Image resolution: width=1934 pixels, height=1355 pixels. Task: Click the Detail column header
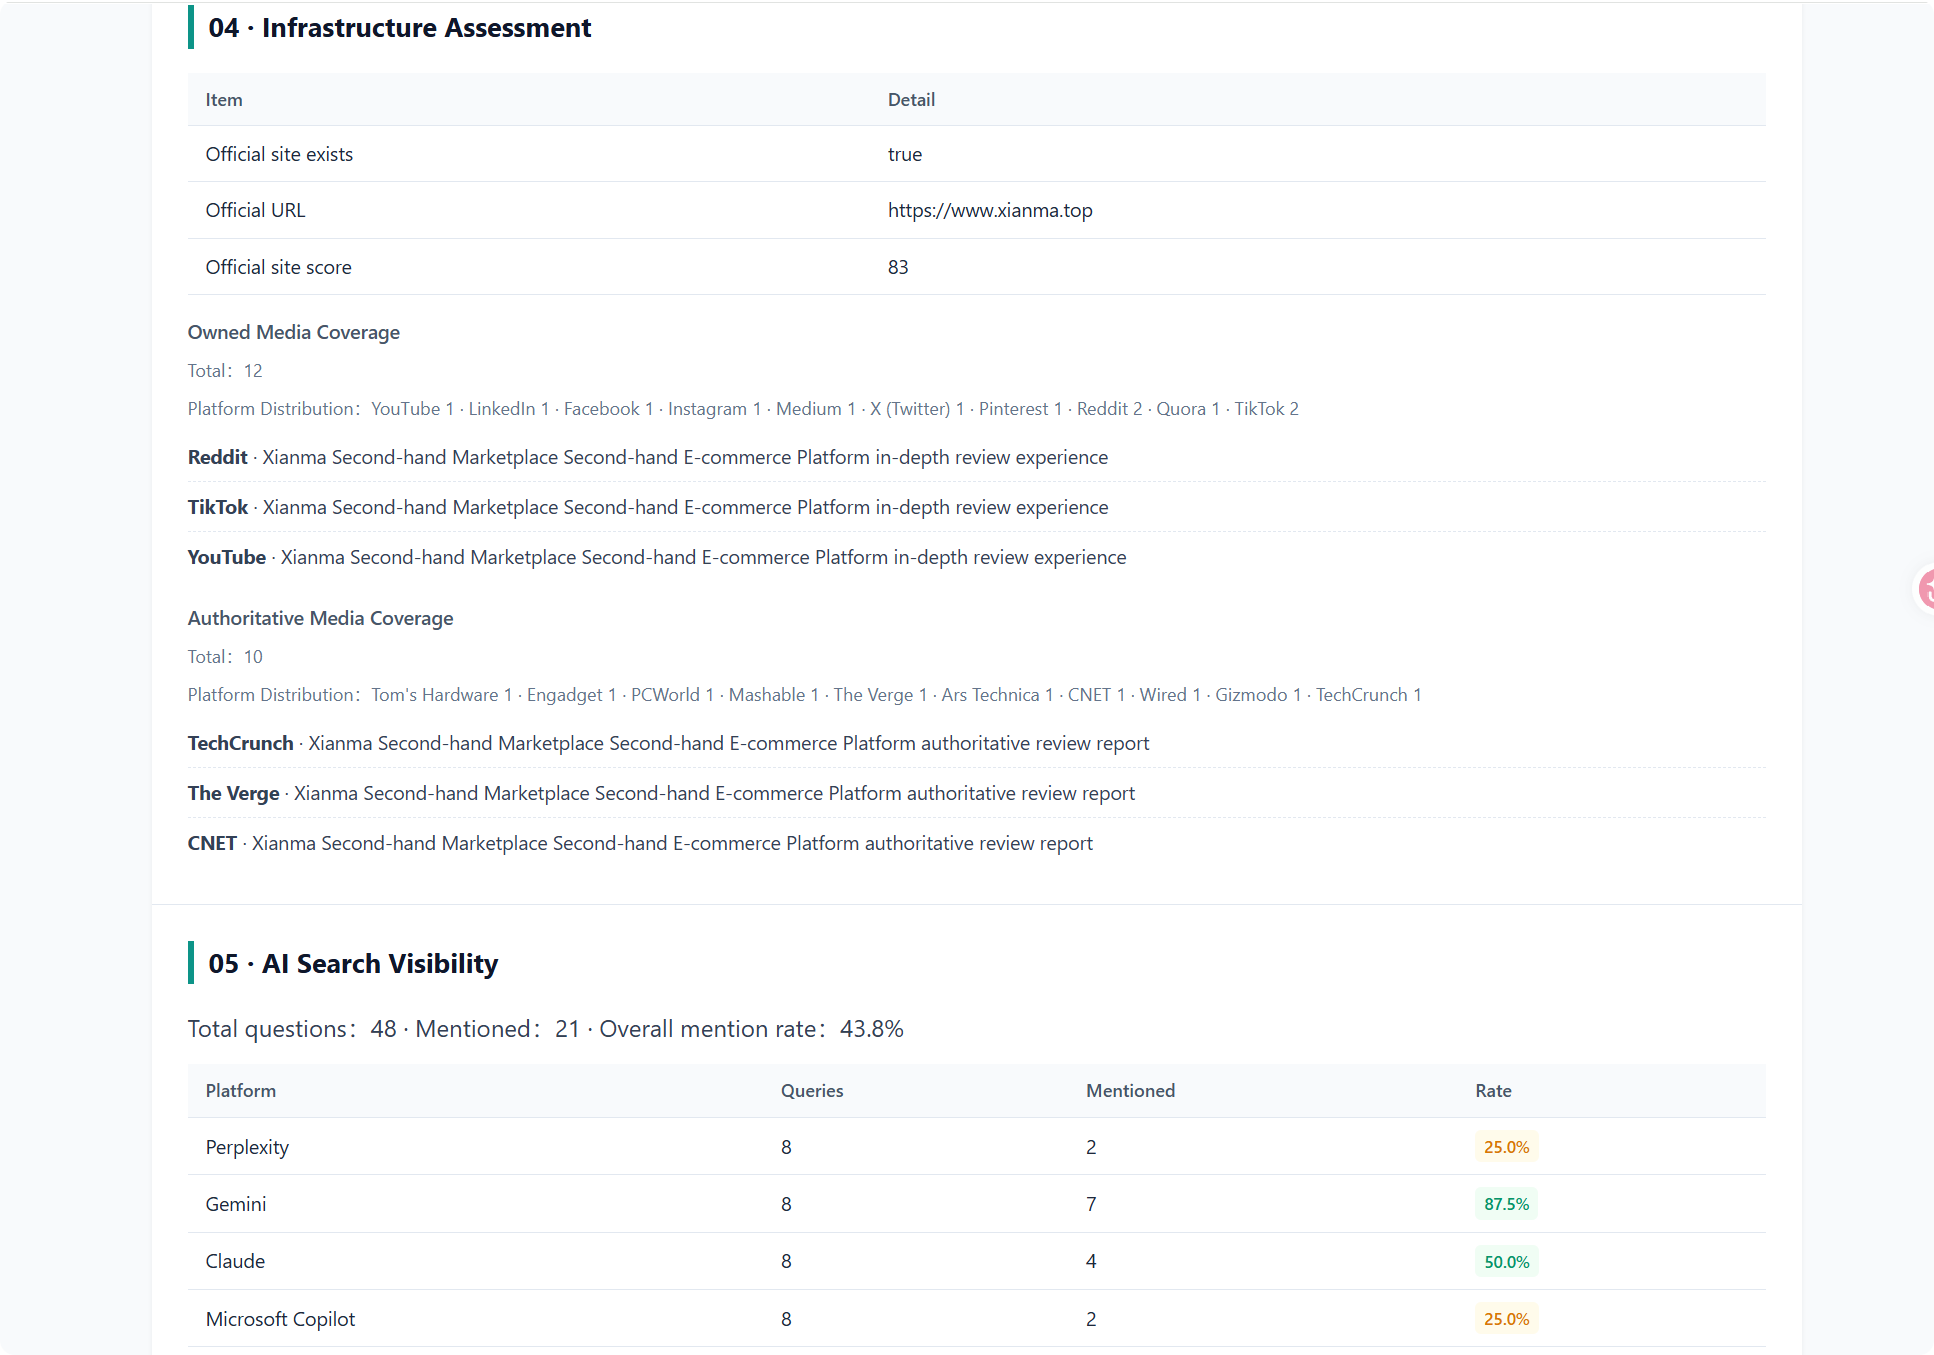tap(911, 100)
